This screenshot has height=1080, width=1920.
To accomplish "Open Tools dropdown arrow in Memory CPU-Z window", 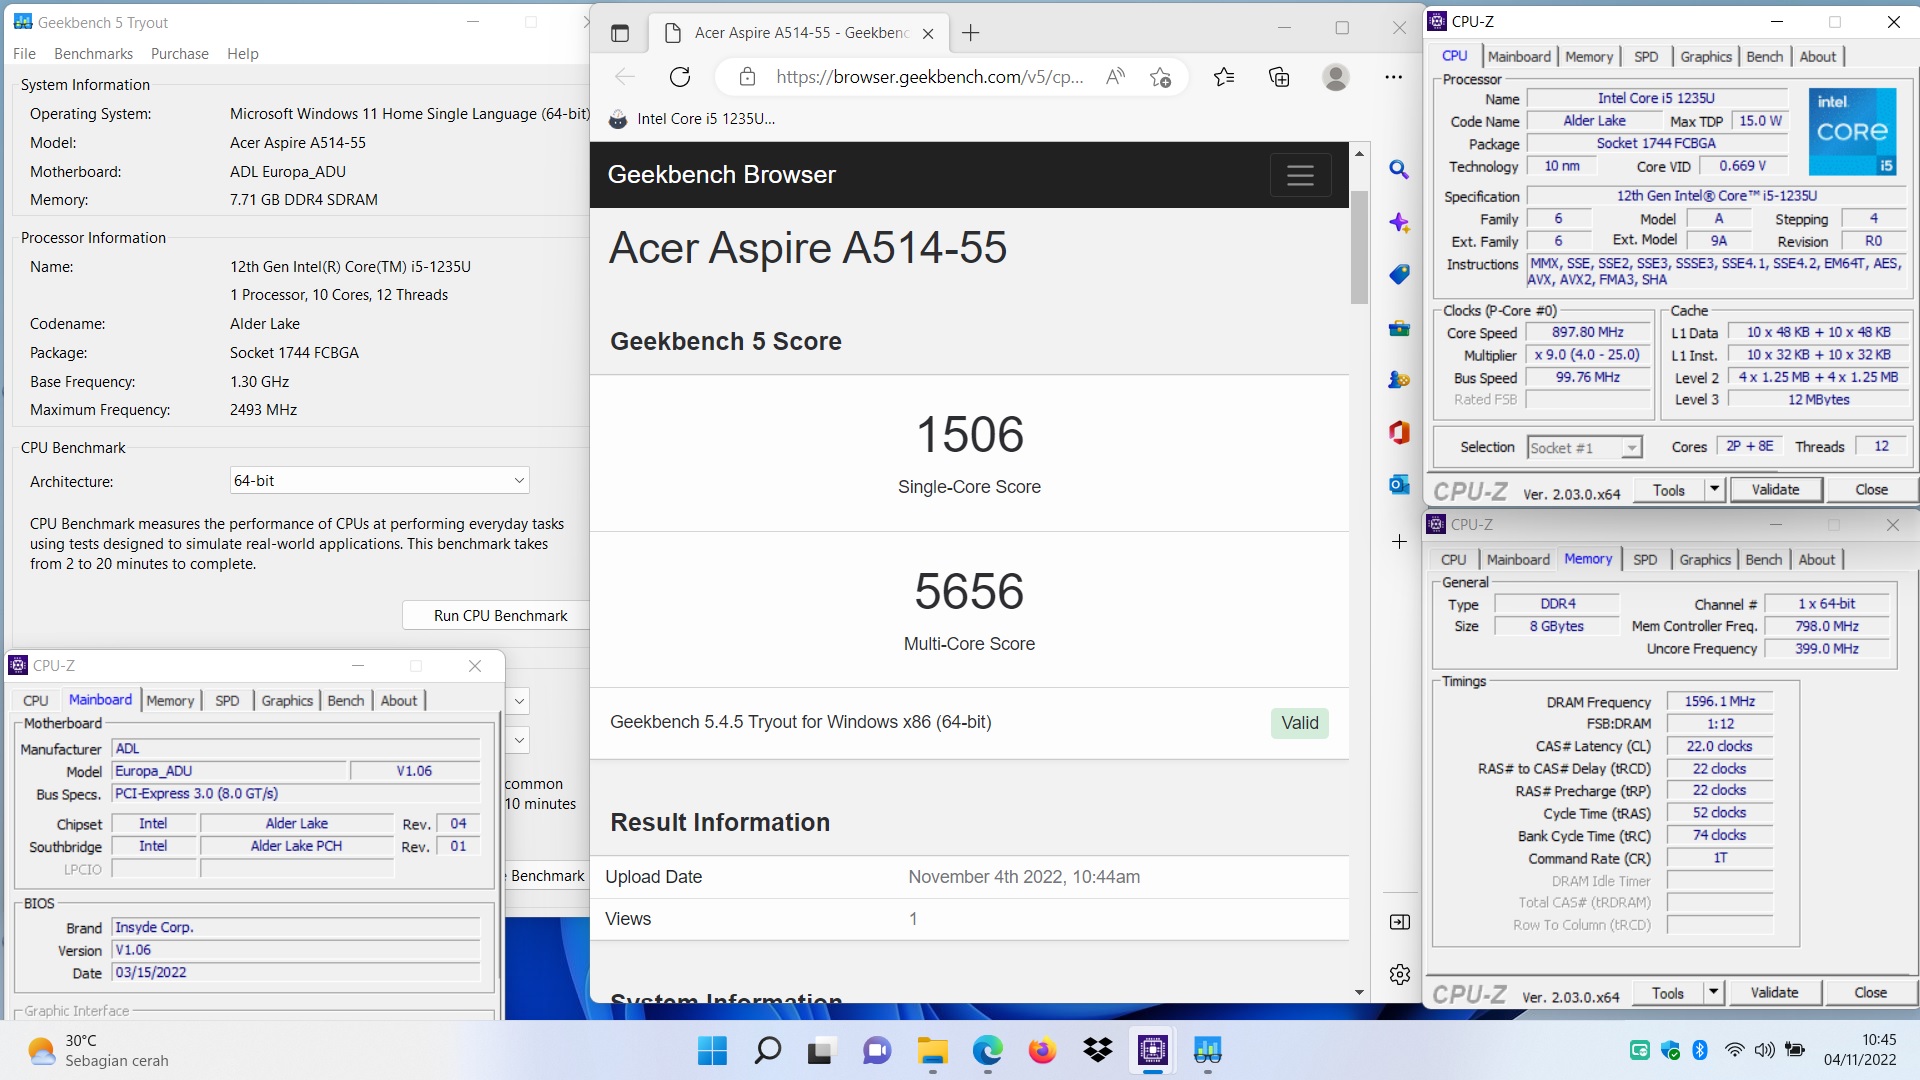I will pyautogui.click(x=1713, y=993).
